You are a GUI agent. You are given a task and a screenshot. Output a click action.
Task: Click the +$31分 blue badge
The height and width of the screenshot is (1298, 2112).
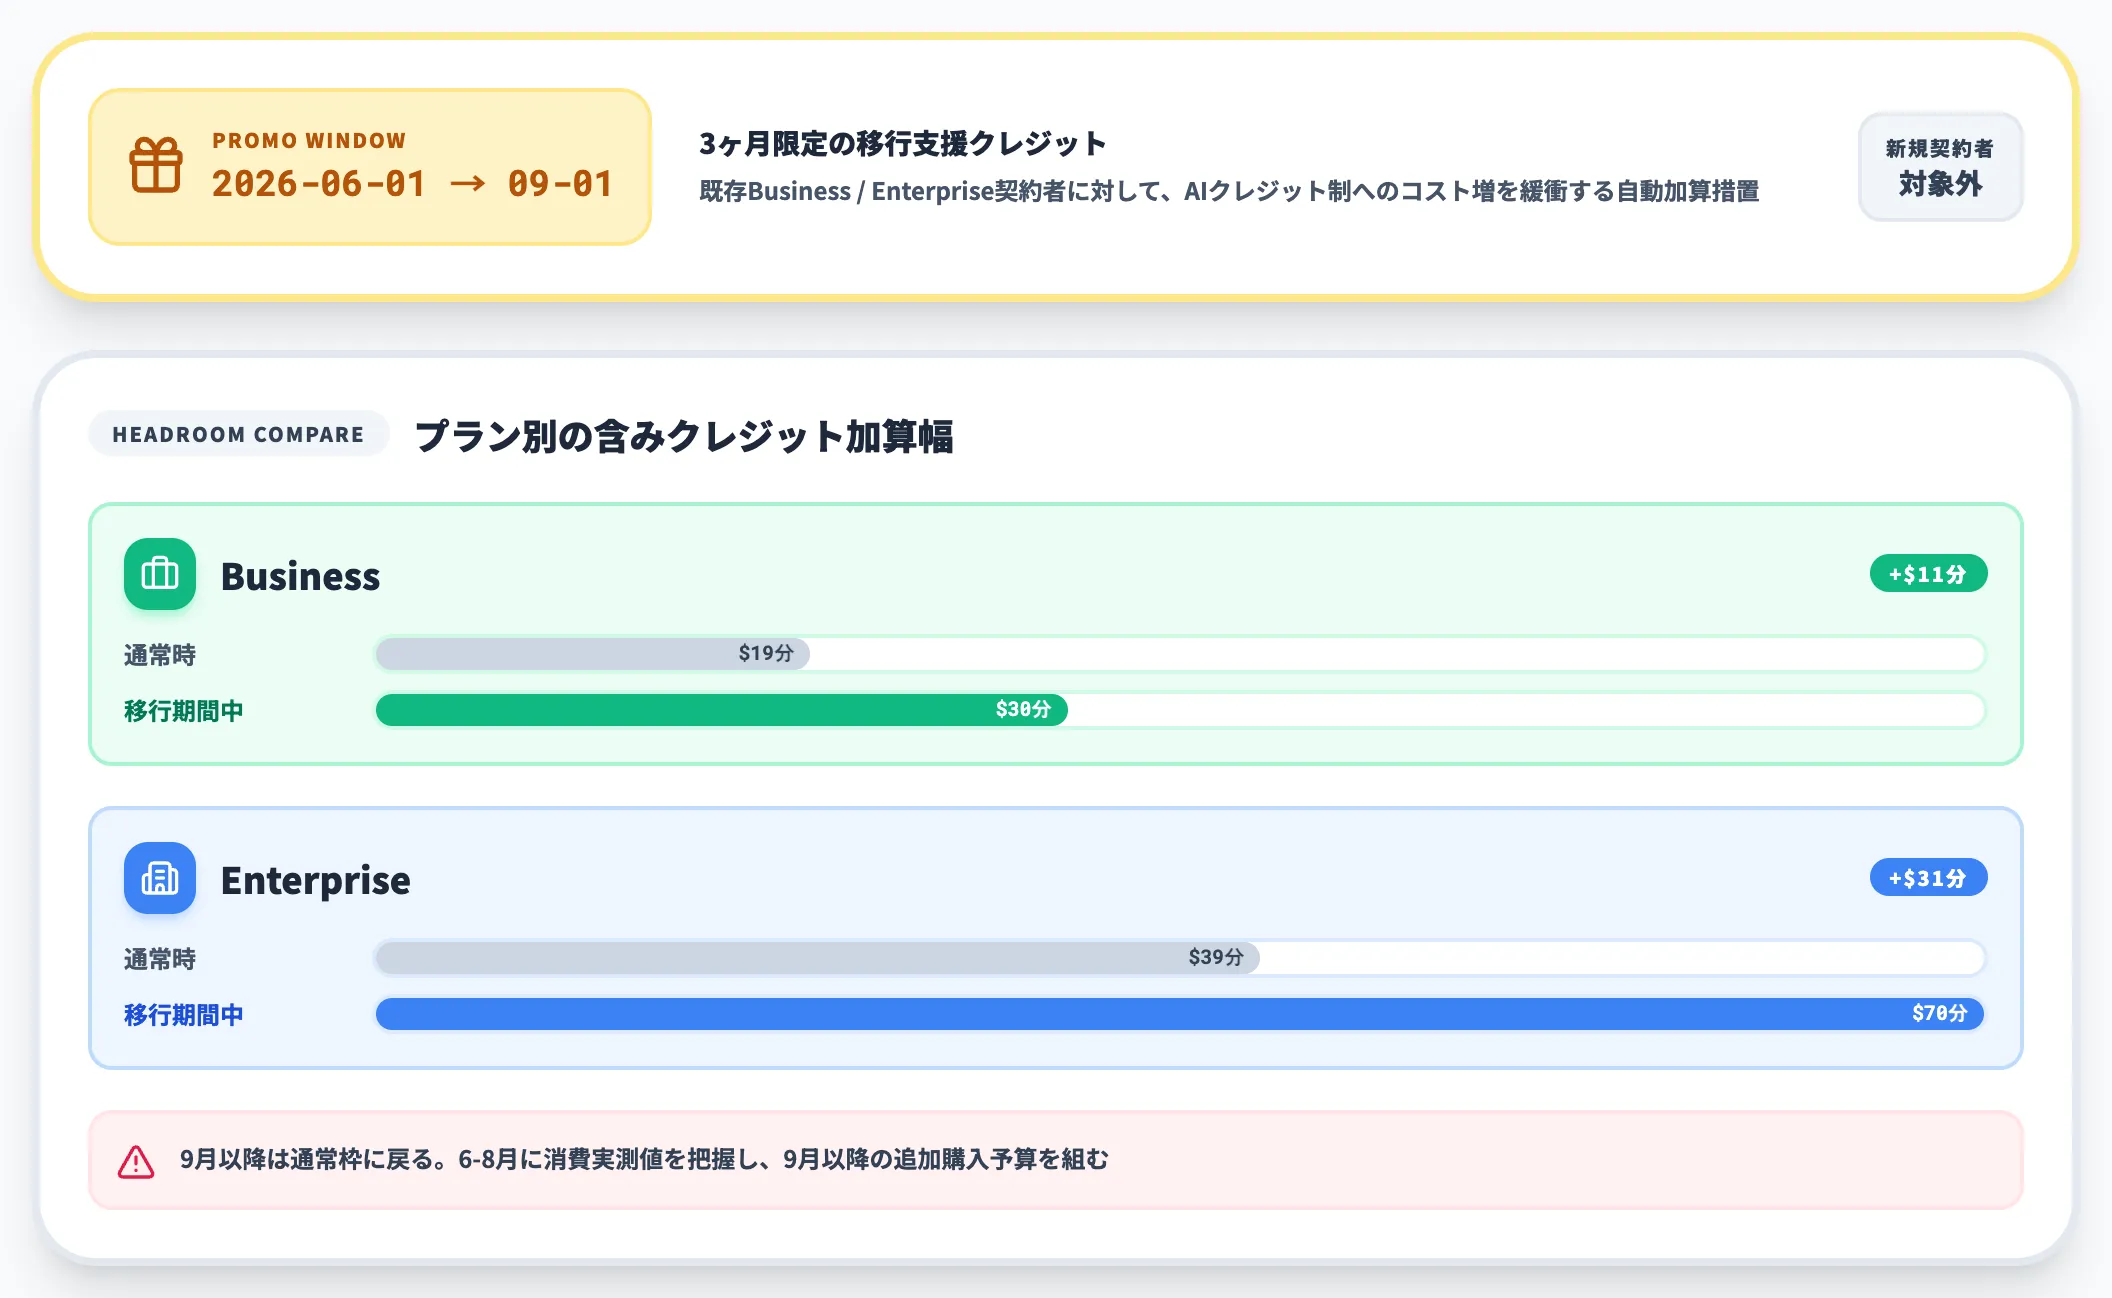point(1928,878)
